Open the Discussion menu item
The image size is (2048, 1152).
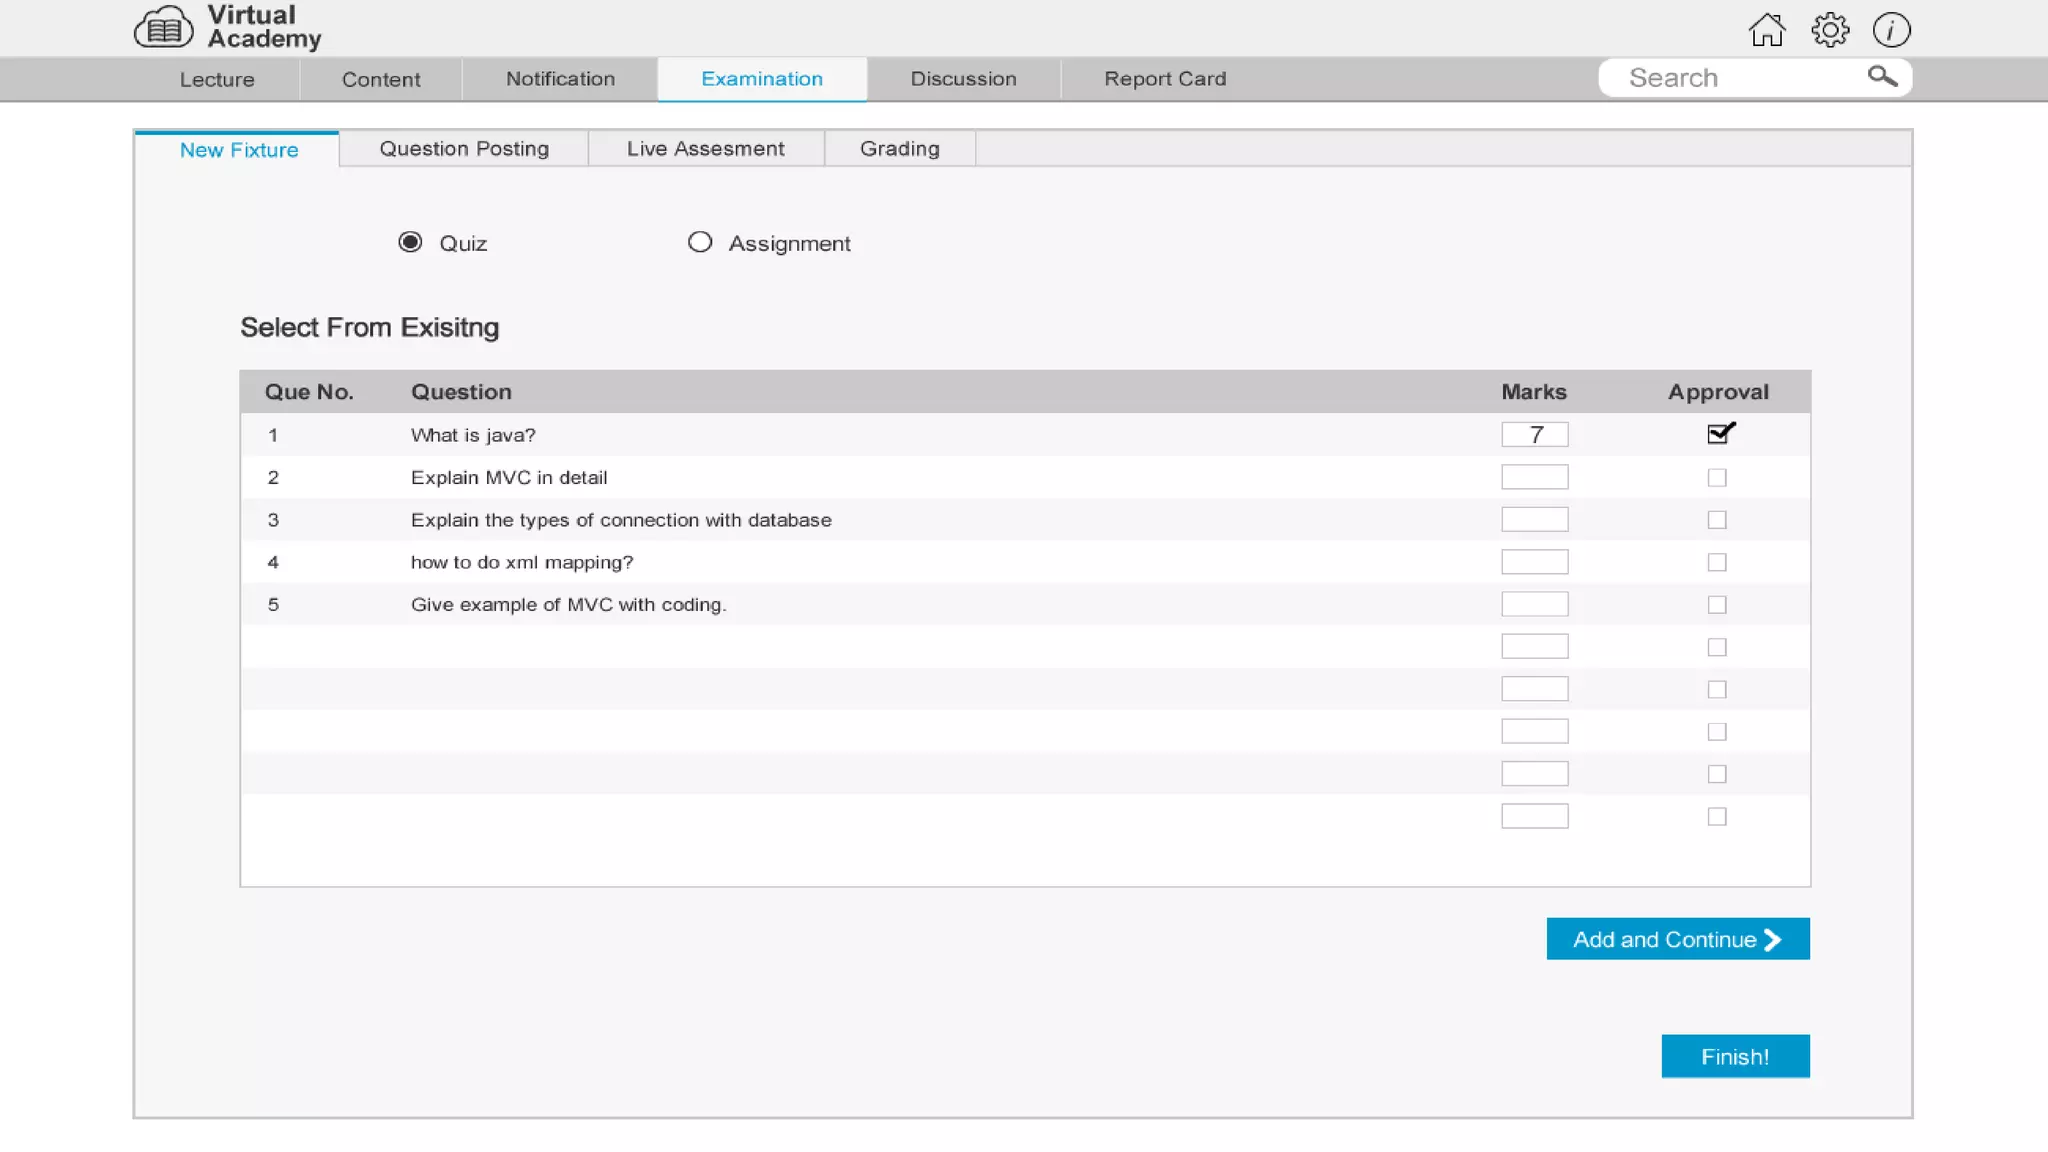tap(963, 79)
